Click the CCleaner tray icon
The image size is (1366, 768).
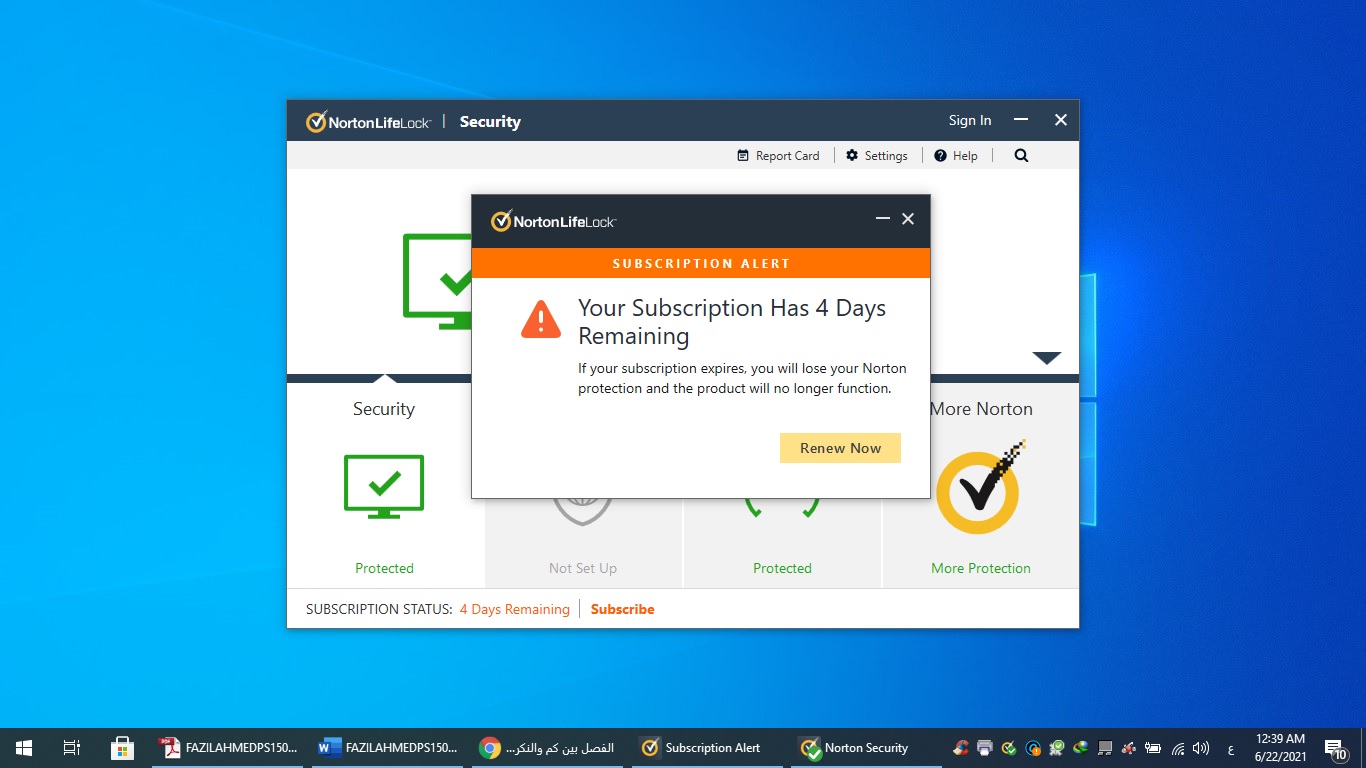point(961,748)
